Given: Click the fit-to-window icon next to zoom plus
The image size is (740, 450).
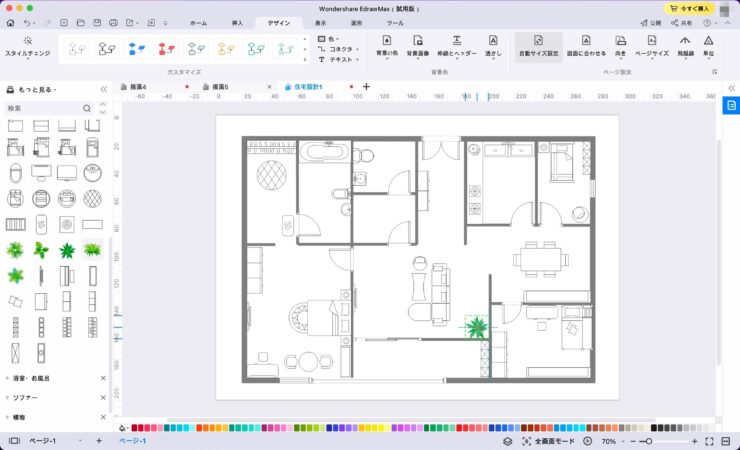Looking at the screenshot, I should [709, 441].
